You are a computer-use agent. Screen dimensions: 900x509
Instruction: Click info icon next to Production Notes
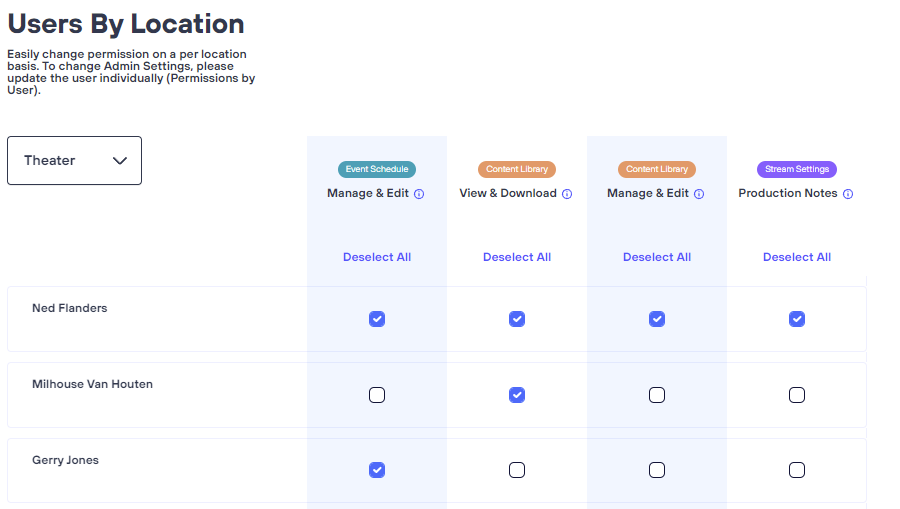[x=848, y=194]
